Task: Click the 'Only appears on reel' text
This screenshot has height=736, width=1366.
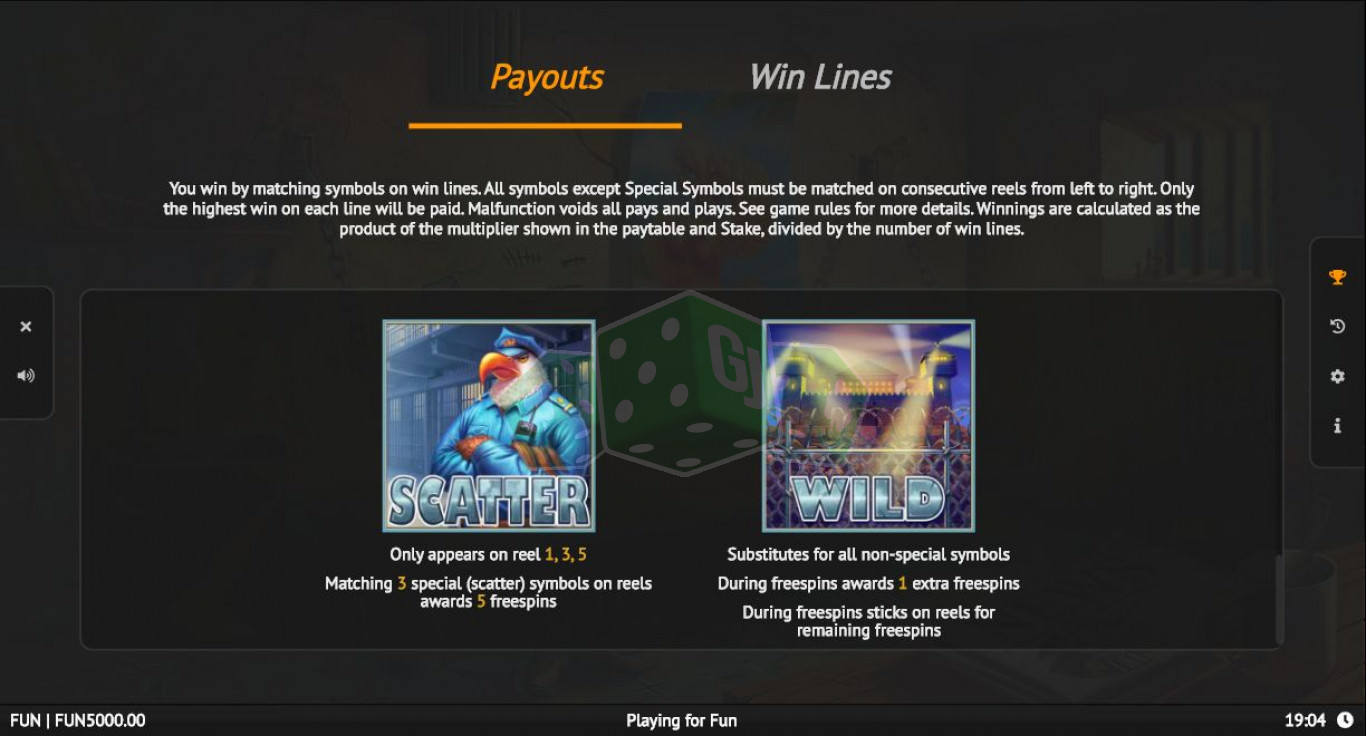Action: pos(465,554)
